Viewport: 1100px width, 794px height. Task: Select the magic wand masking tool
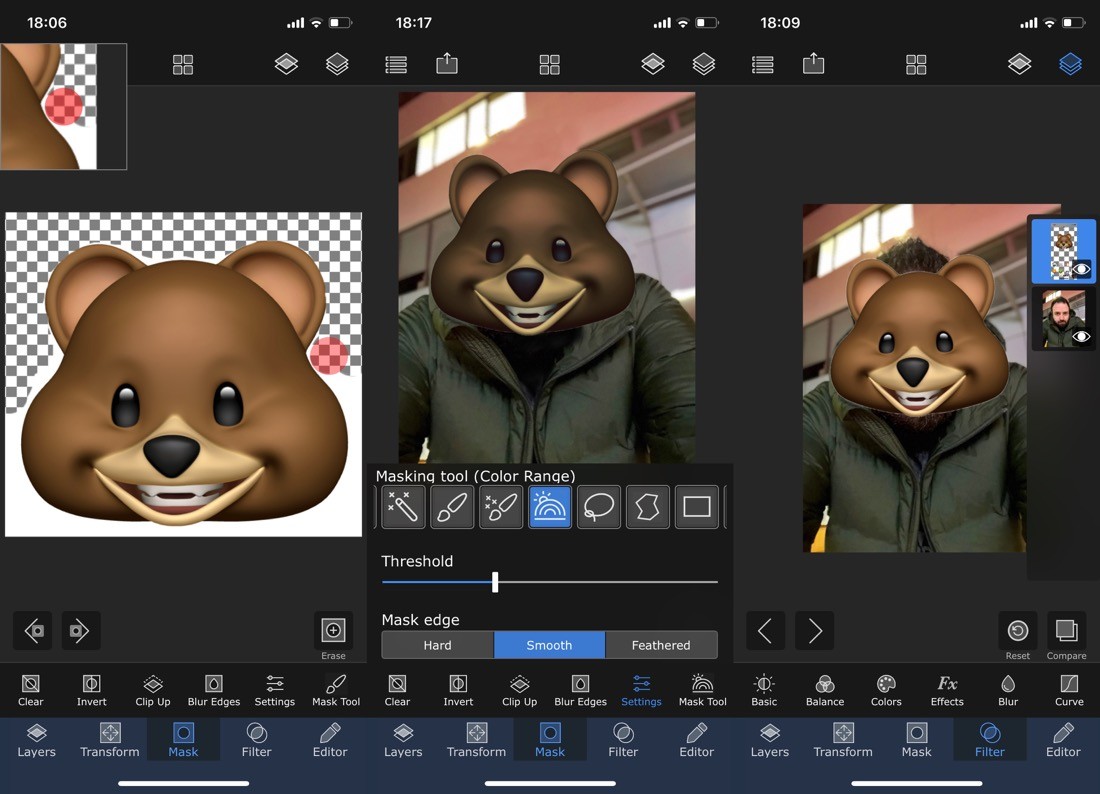(403, 506)
